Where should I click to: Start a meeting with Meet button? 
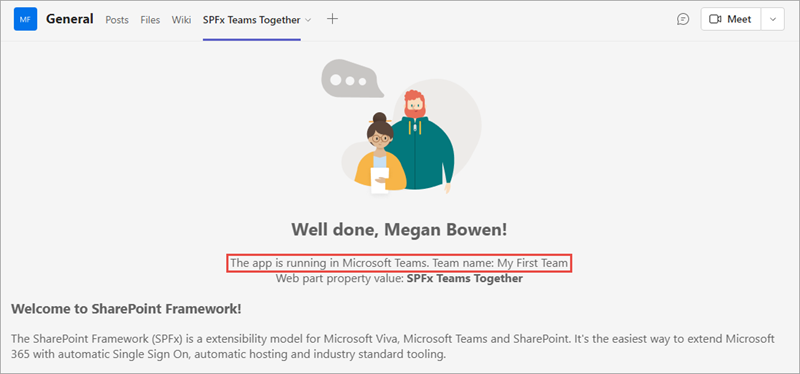pyautogui.click(x=731, y=19)
